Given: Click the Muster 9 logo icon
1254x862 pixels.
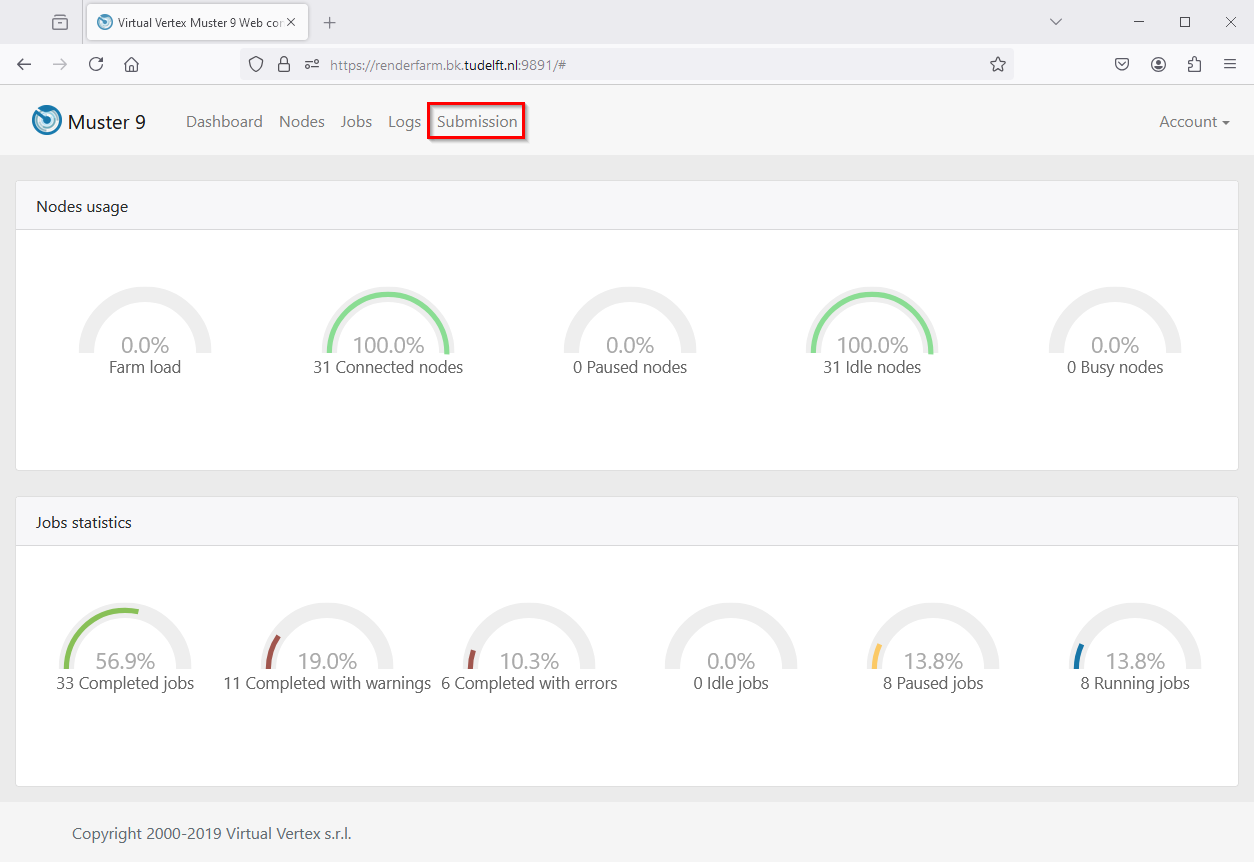Looking at the screenshot, I should click(x=46, y=121).
